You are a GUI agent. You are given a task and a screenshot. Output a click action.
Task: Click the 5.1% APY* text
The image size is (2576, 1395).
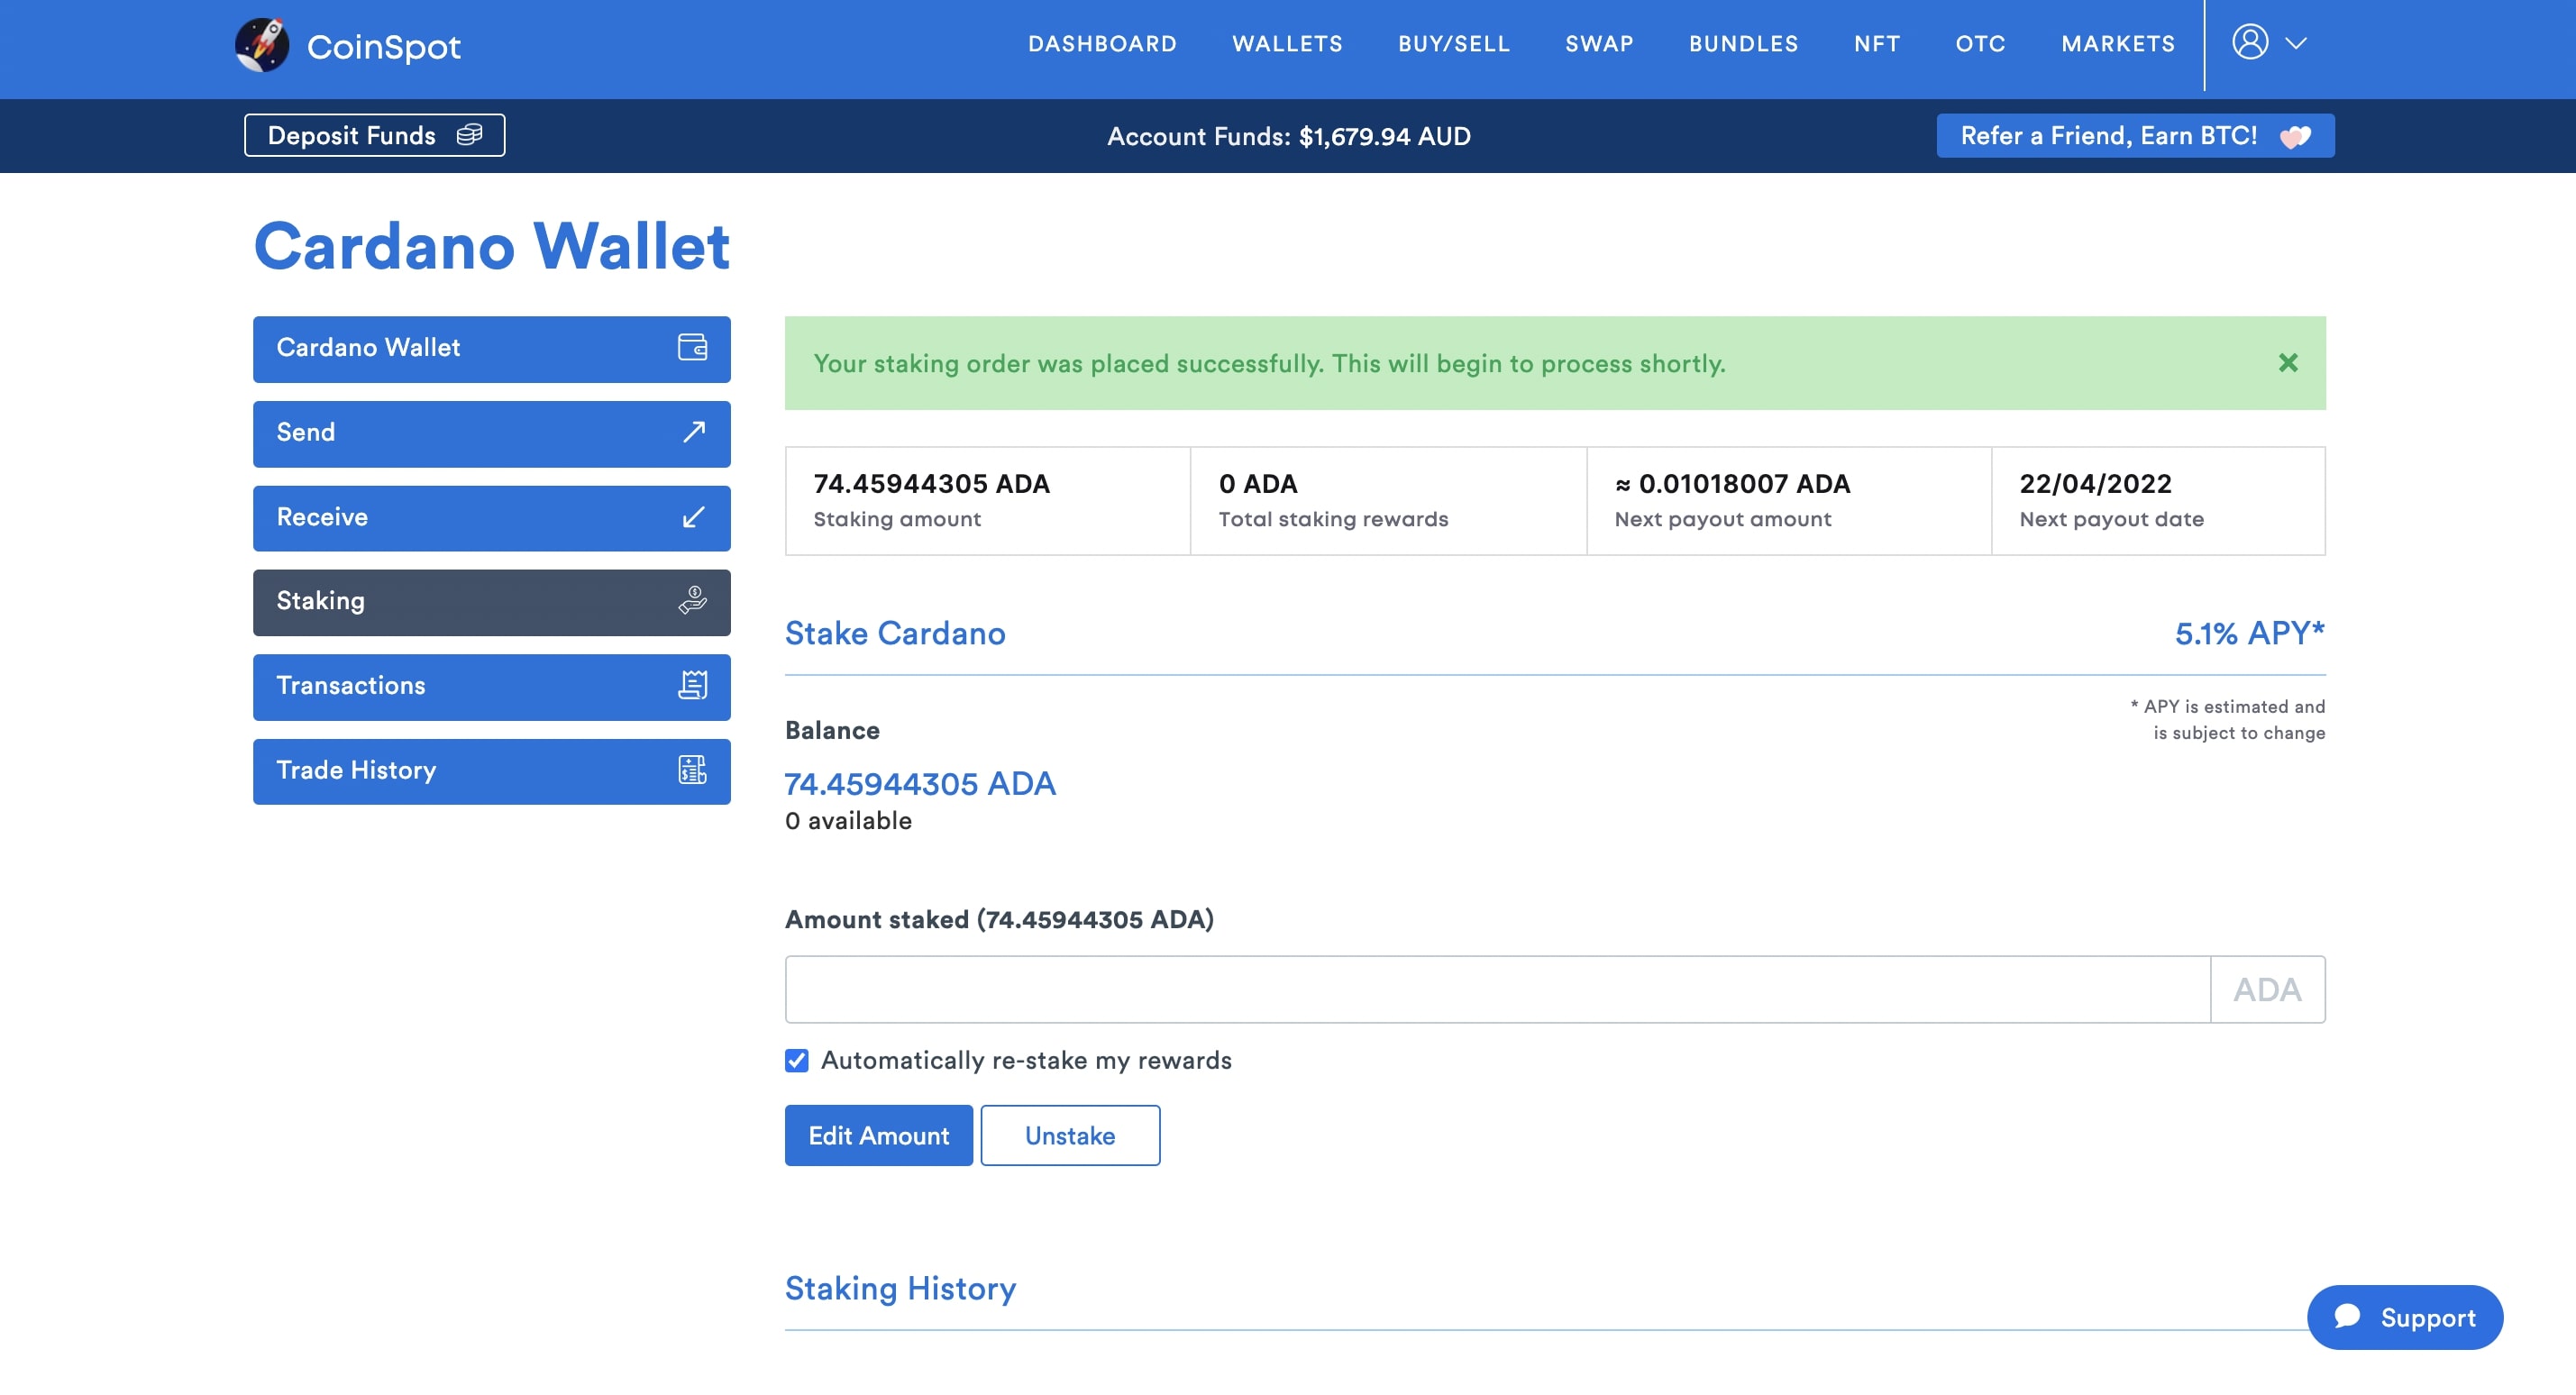coord(2249,633)
